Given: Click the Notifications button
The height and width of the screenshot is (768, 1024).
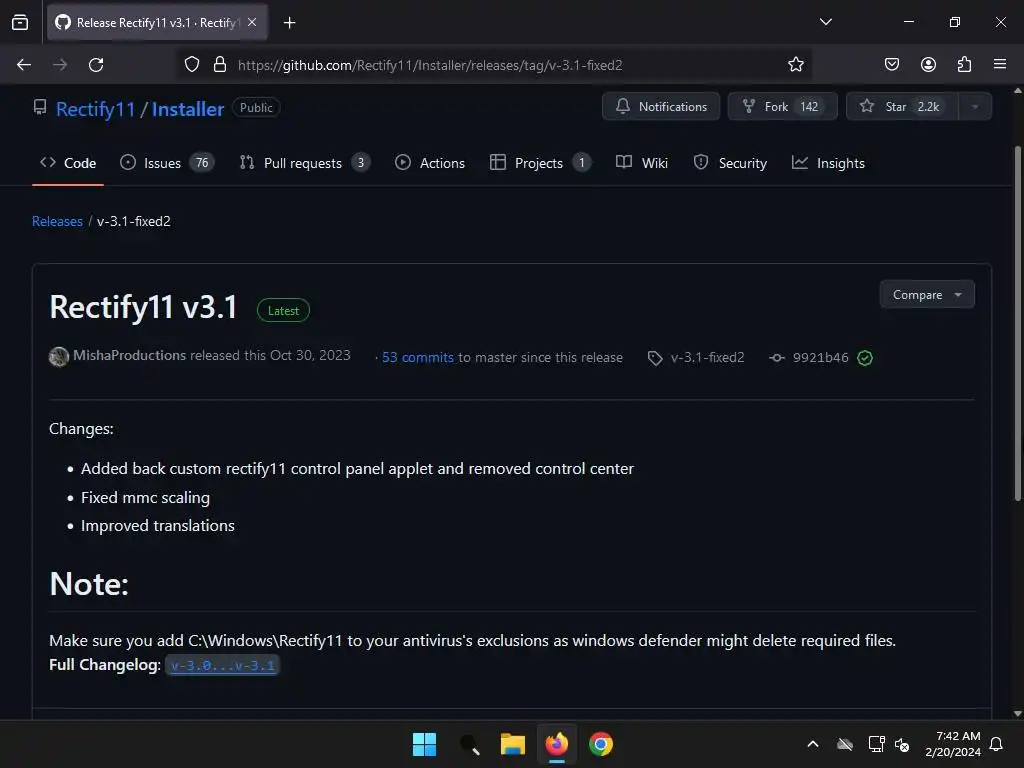Looking at the screenshot, I should click(x=661, y=106).
